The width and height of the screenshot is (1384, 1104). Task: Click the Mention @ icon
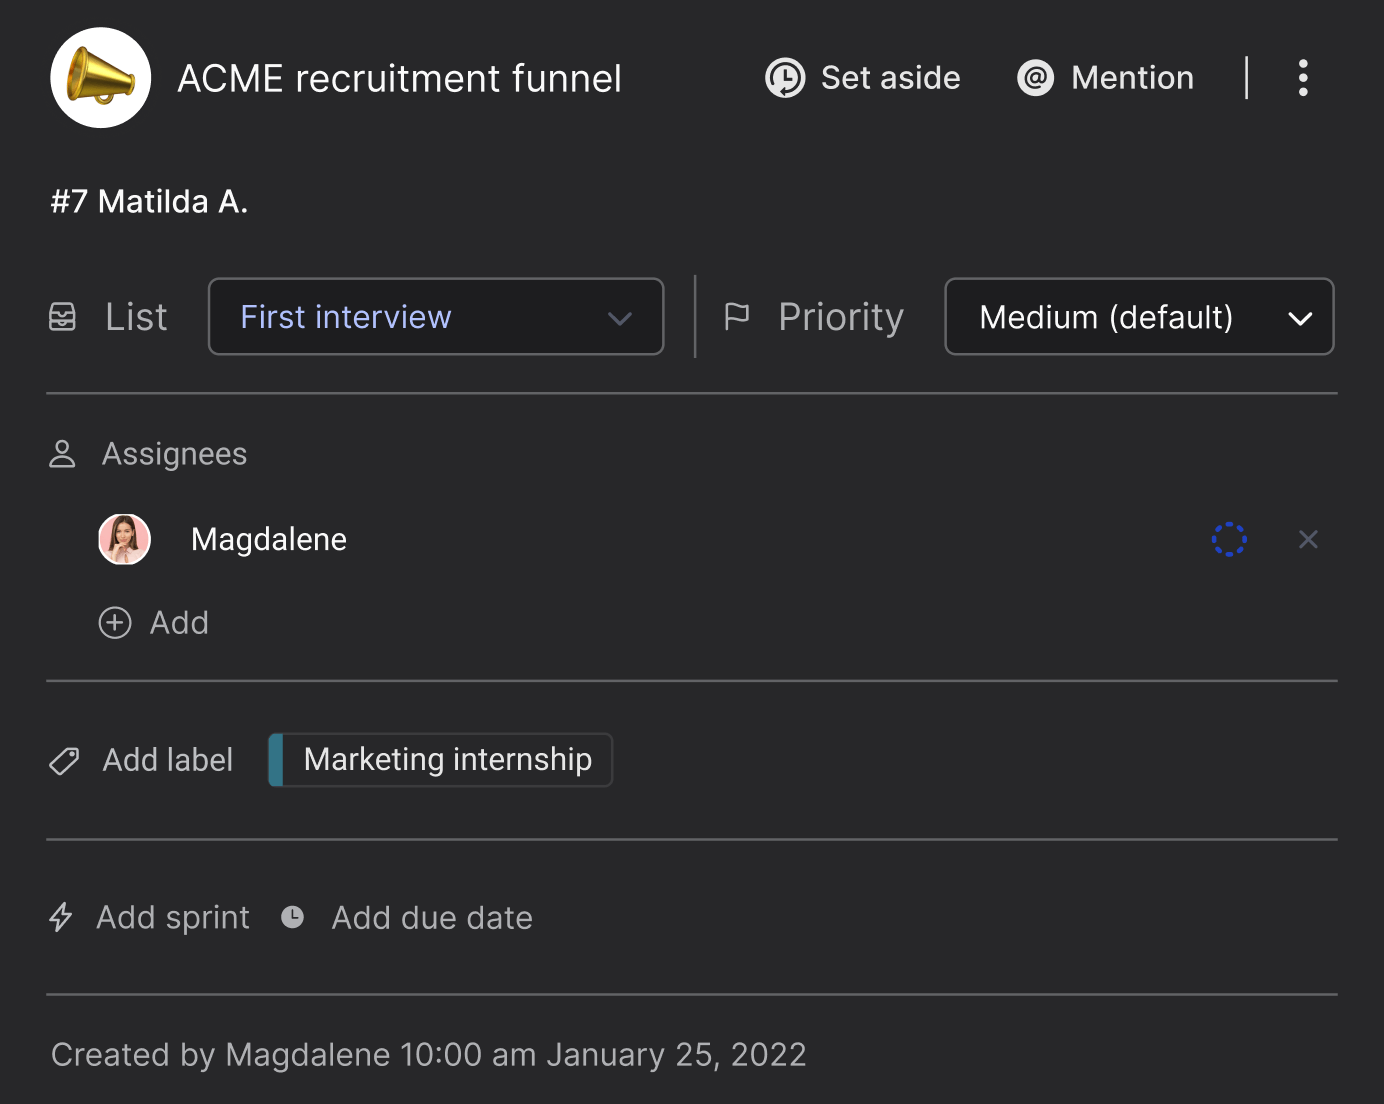tap(1035, 77)
